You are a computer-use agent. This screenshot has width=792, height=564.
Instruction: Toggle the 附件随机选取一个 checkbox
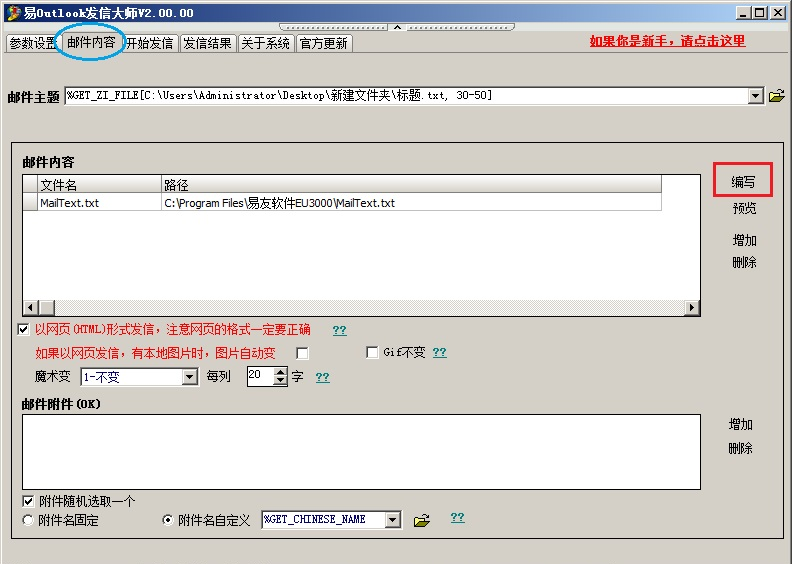[28, 501]
